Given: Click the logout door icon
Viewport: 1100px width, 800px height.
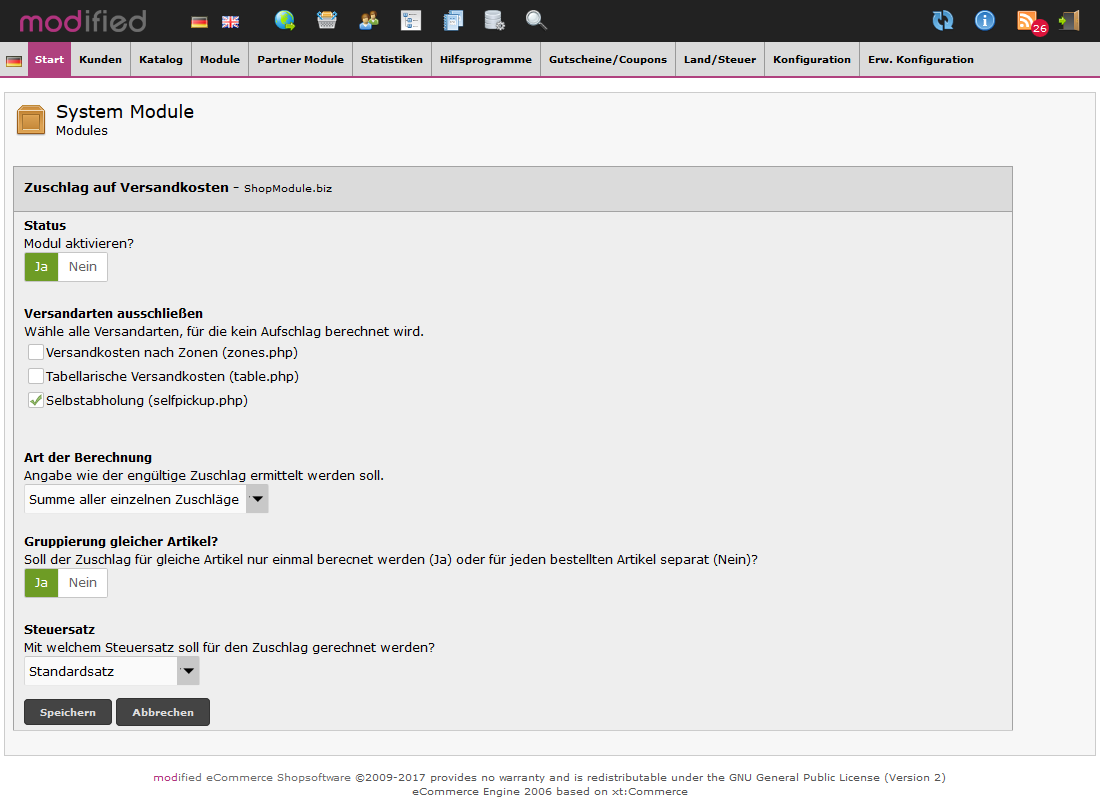Looking at the screenshot, I should (x=1069, y=20).
